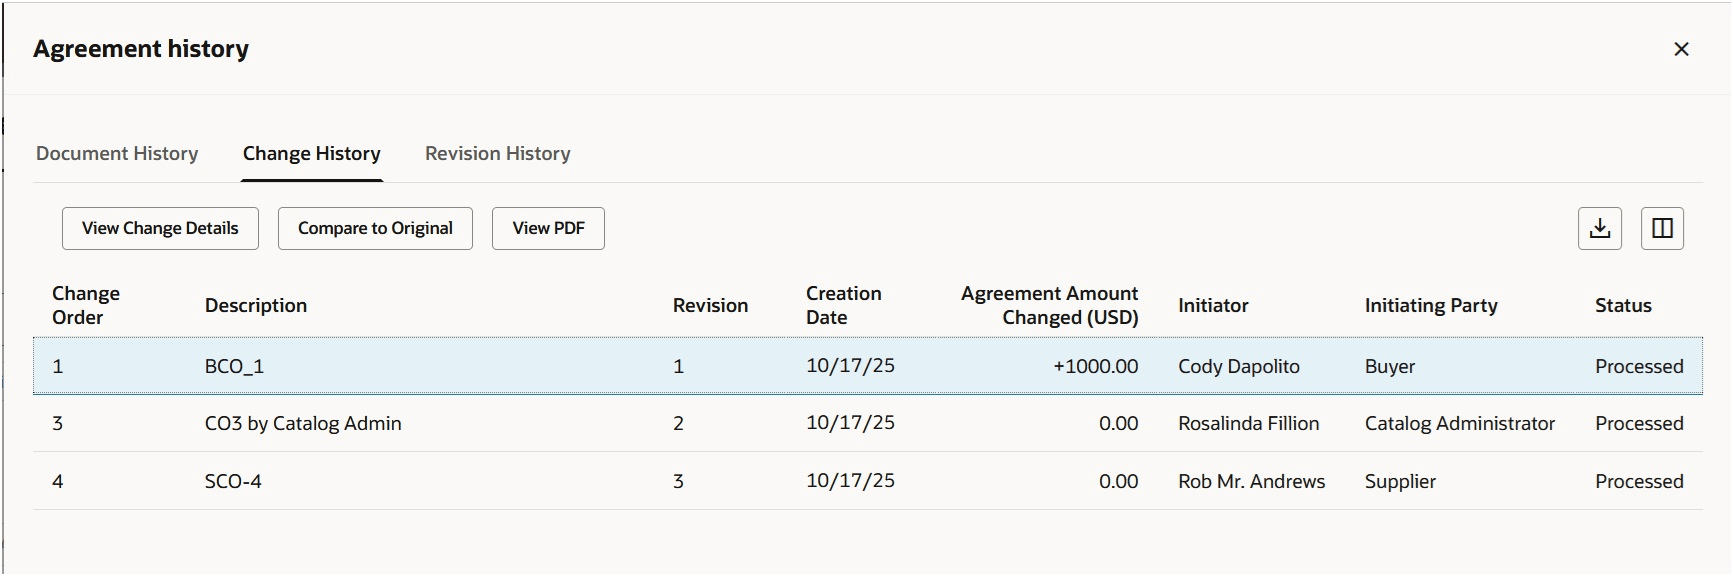Select the Change History tab

(311, 153)
